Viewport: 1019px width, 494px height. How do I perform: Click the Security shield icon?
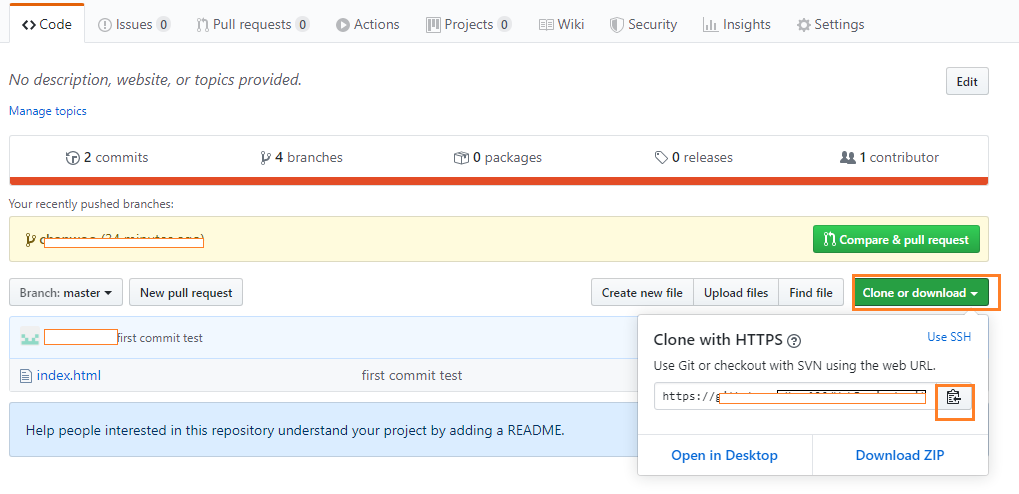coord(617,25)
